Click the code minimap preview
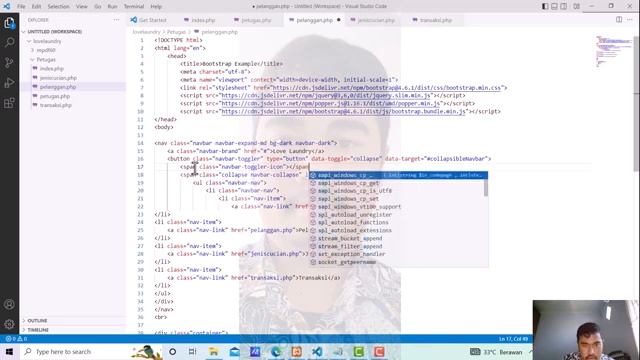The height and width of the screenshot is (360, 640). coord(614,51)
